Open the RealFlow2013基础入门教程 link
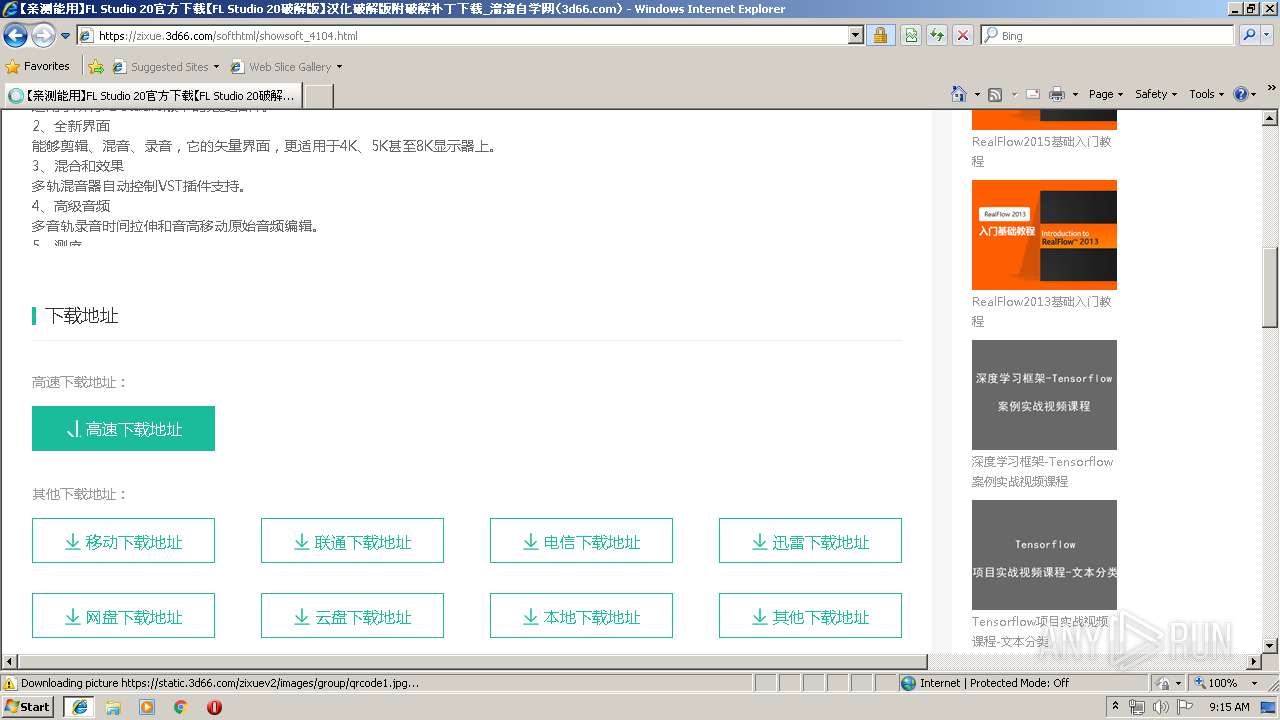Screen dimensions: 1280x720 (1042, 311)
